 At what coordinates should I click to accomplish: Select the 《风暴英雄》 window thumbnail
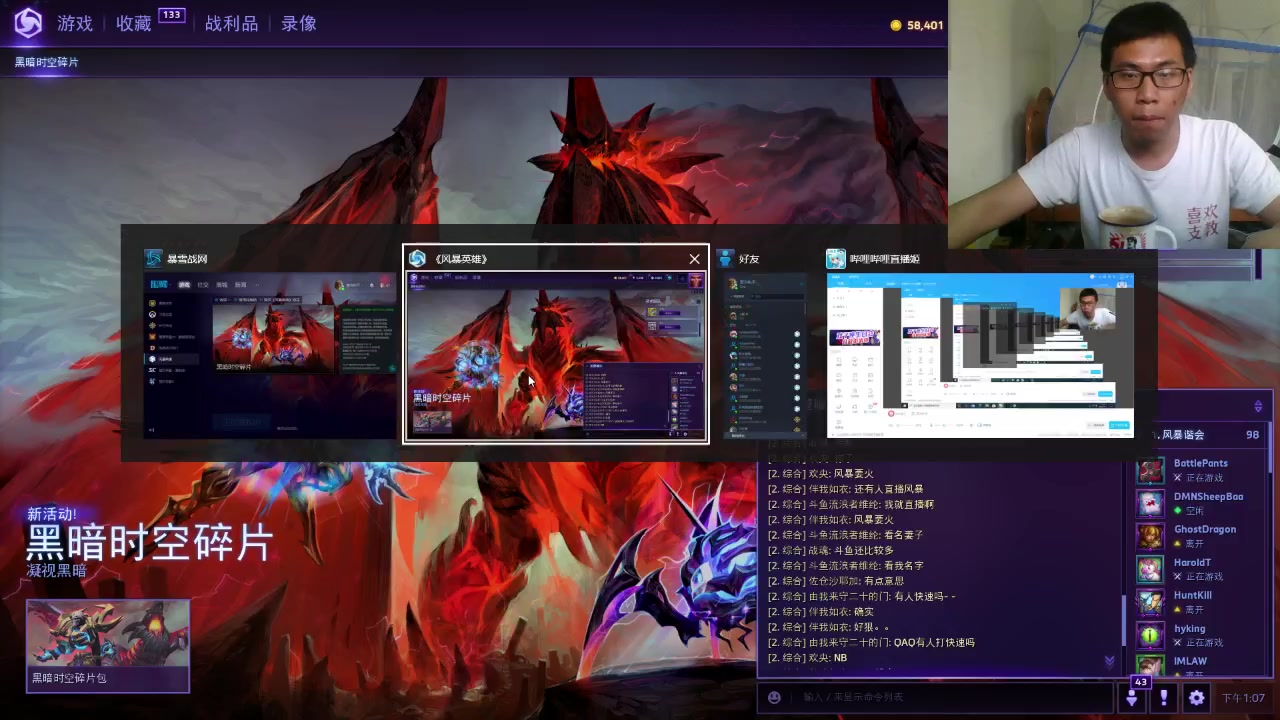coord(556,355)
